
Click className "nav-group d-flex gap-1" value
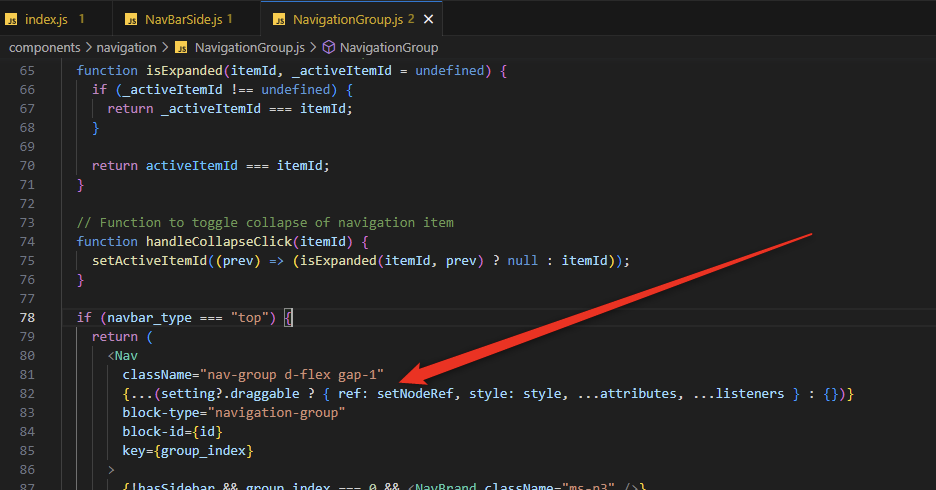292,375
